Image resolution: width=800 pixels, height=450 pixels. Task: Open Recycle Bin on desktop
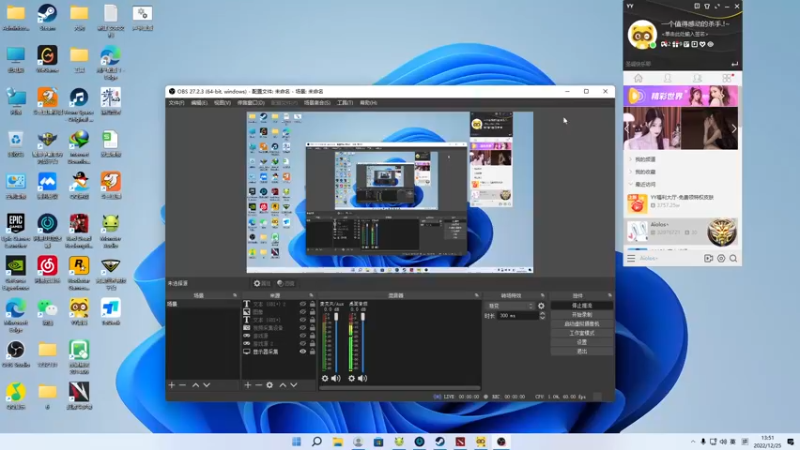click(x=16, y=143)
